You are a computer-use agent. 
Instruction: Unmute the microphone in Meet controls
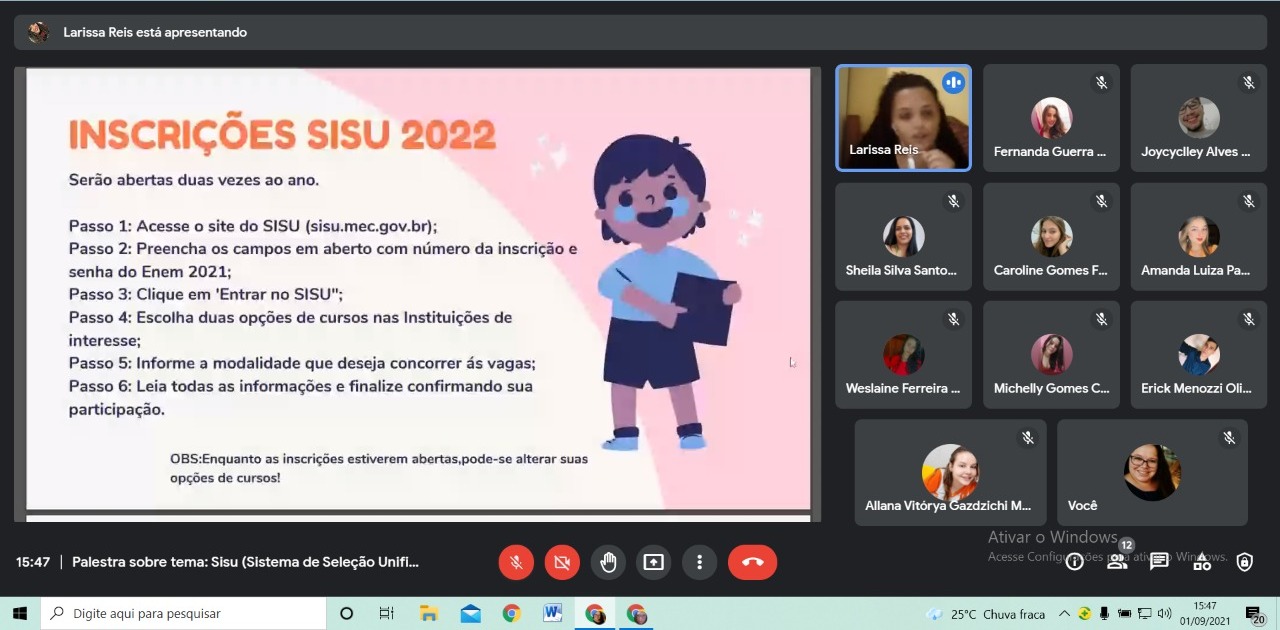pos(516,562)
